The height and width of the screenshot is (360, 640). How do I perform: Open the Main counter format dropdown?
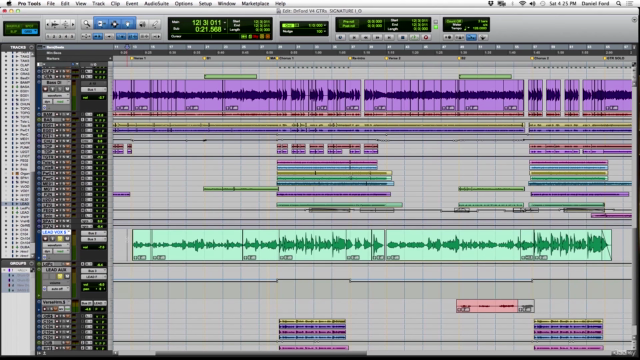pos(225,23)
